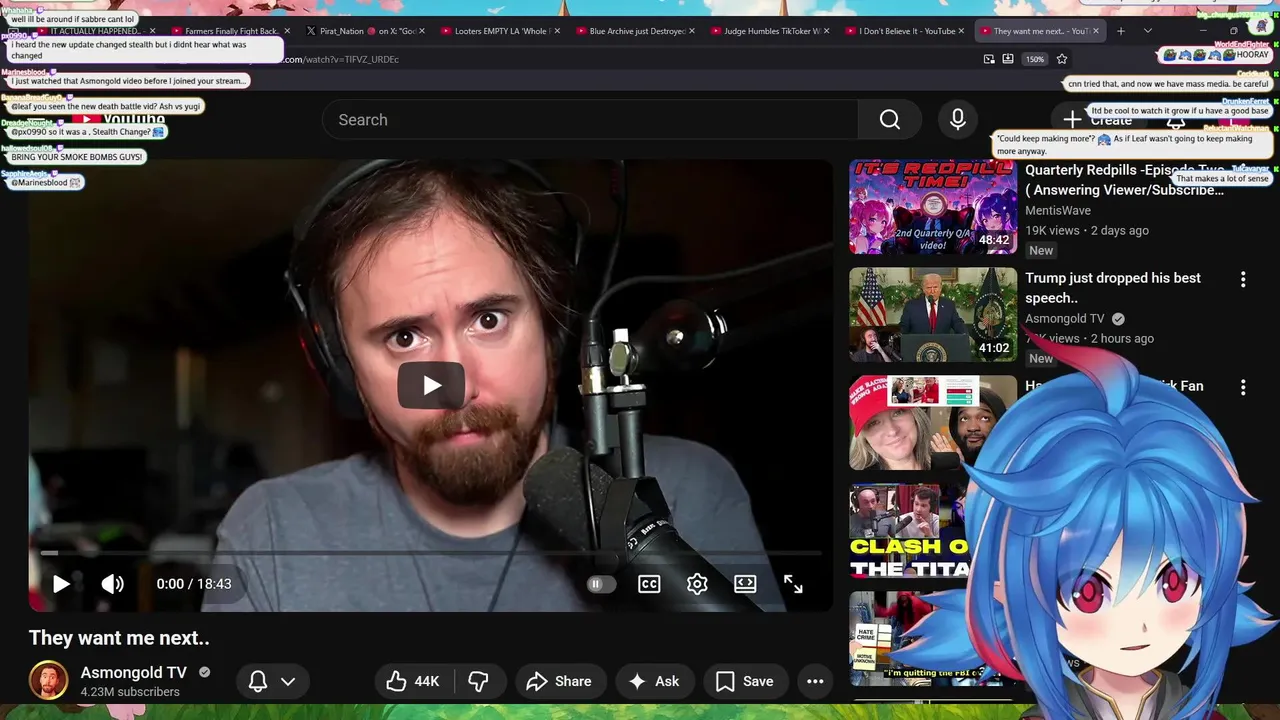
Task: Open the 'Quarterly Redpills -Episode Two' title
Action: [1124, 180]
